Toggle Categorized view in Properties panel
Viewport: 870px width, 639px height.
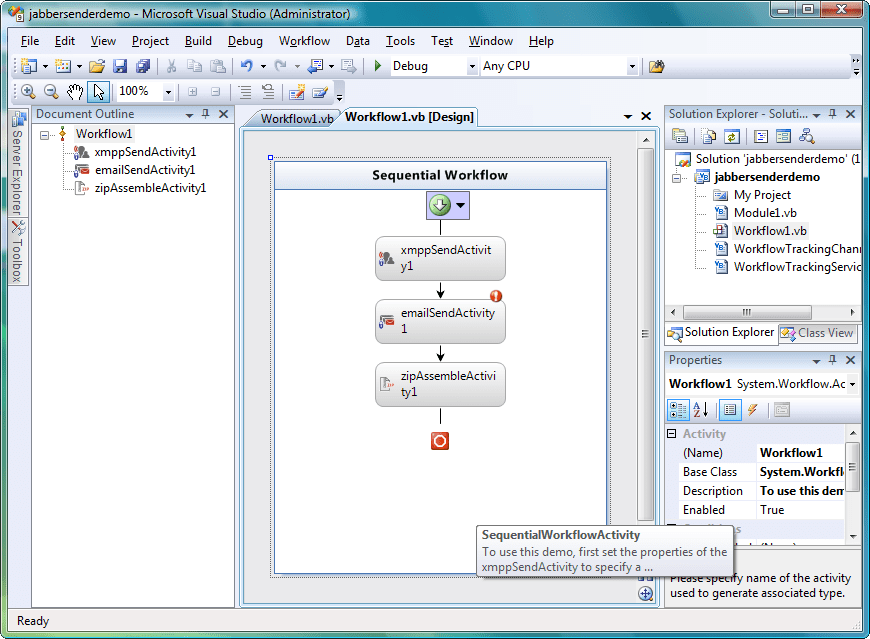[x=678, y=410]
